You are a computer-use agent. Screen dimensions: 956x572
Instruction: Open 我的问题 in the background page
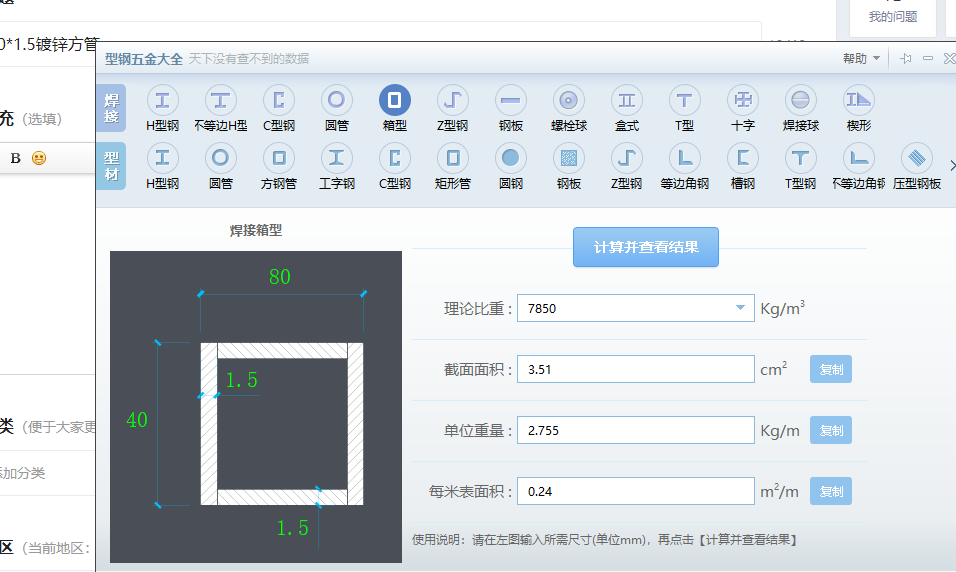893,16
